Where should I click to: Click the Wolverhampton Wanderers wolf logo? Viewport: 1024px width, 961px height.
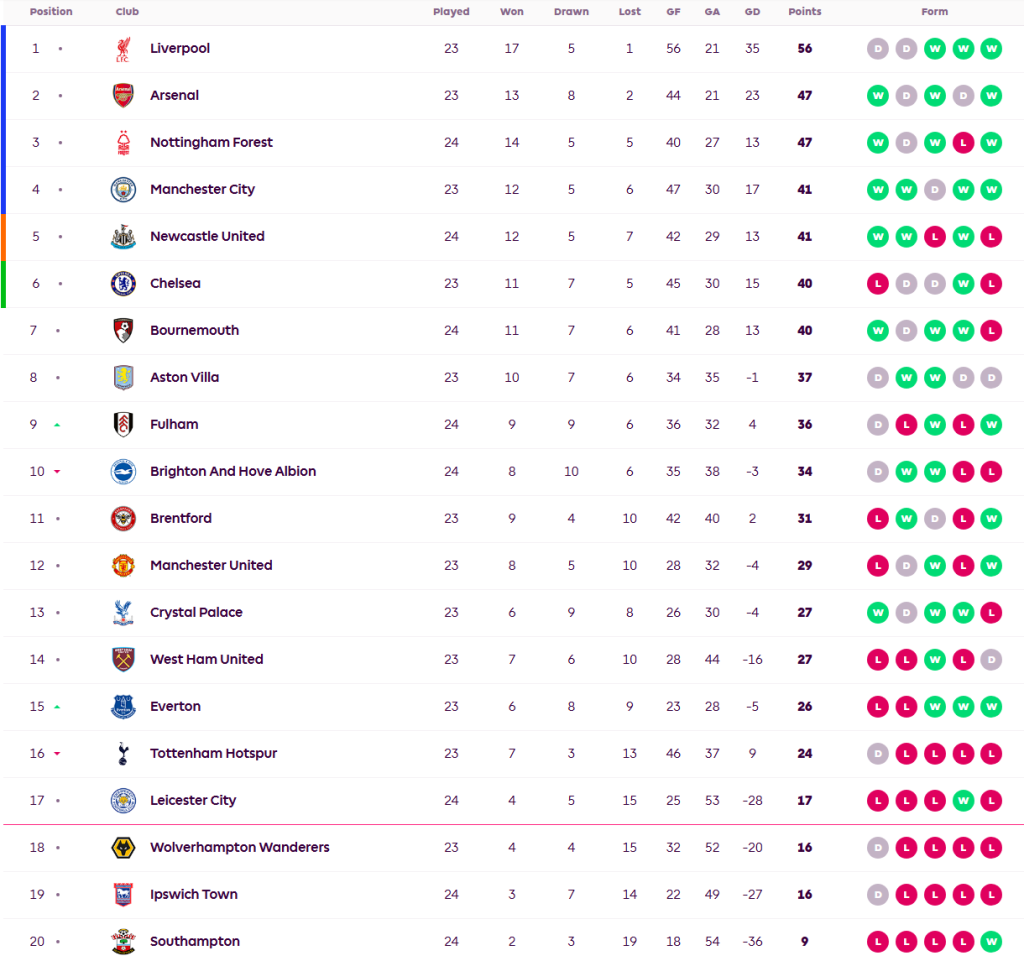coord(122,848)
